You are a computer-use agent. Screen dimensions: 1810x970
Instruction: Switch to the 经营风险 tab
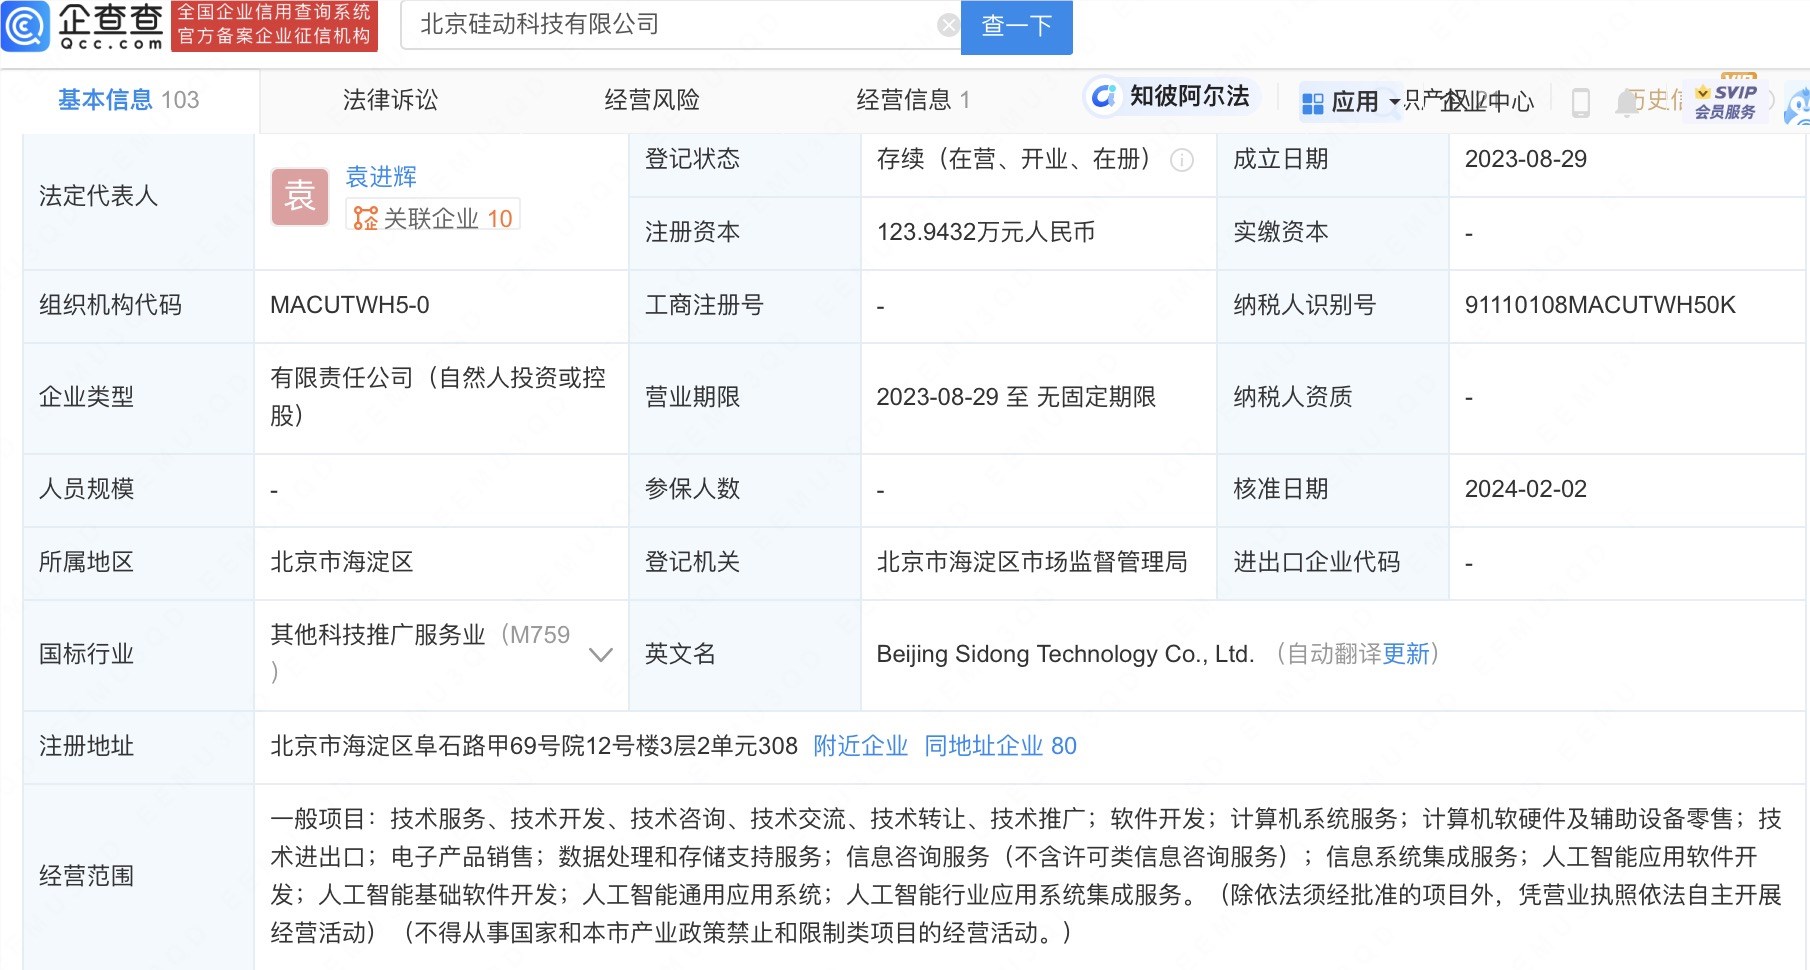point(651,99)
